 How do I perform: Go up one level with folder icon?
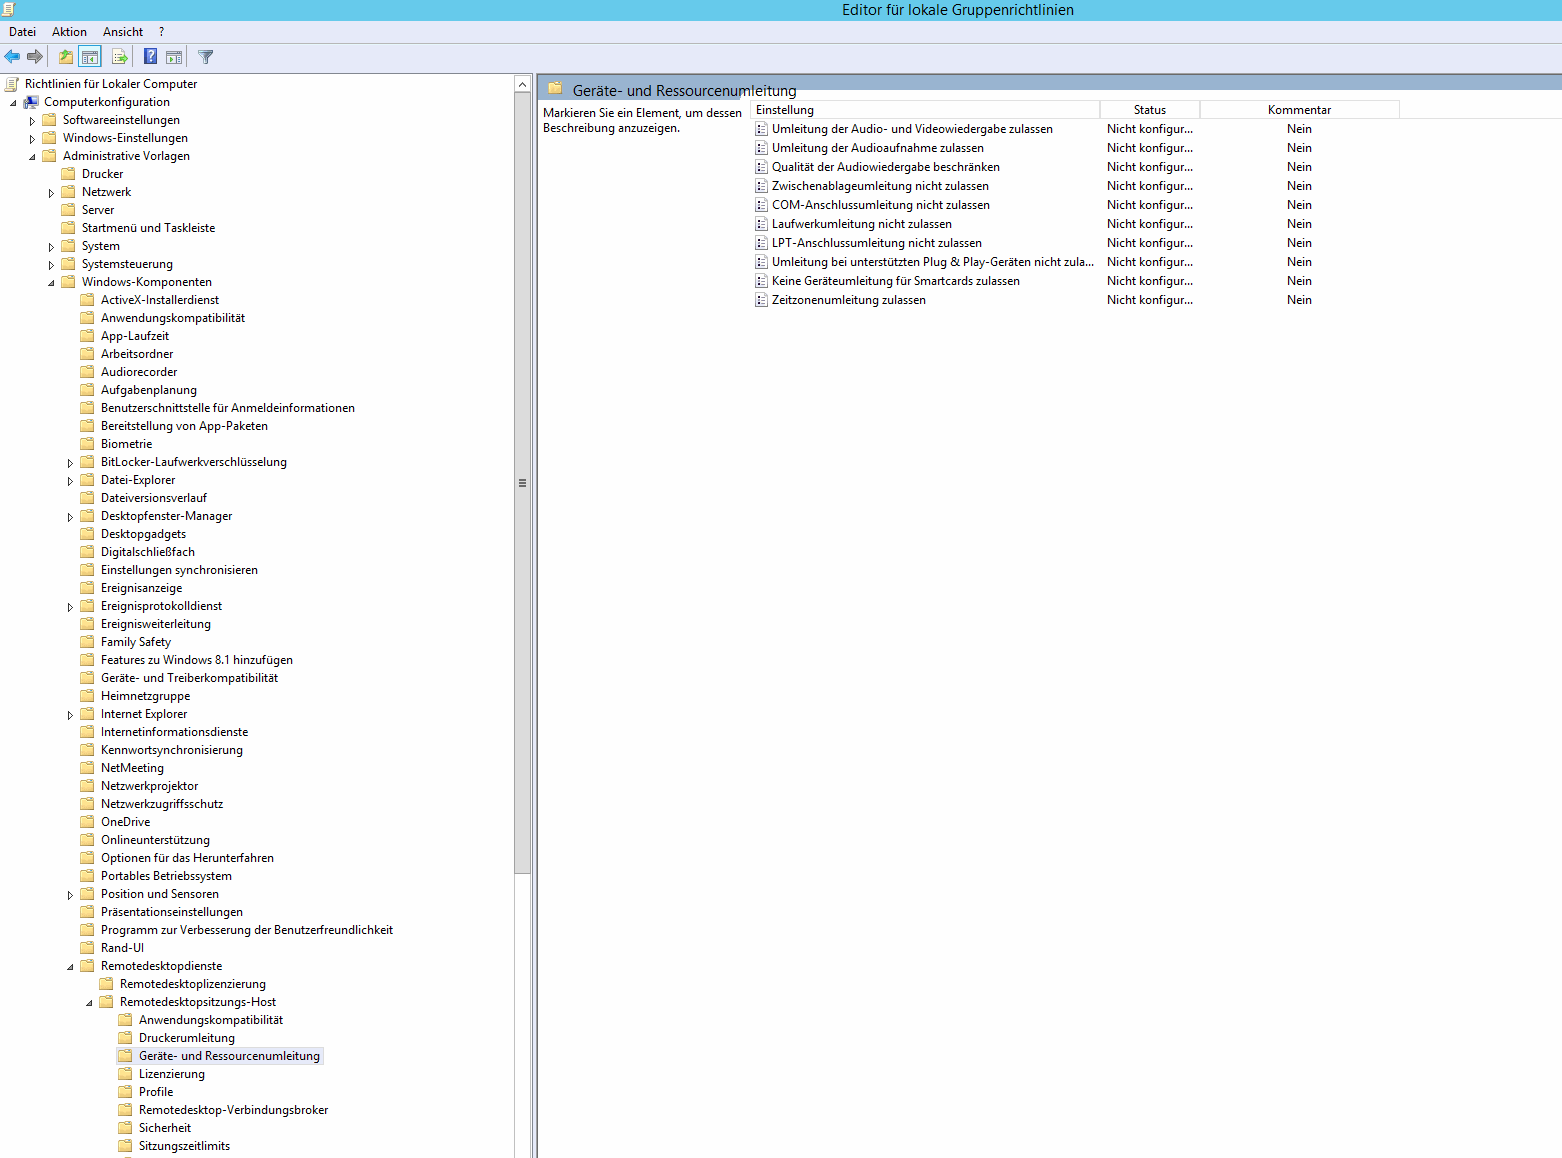66,57
